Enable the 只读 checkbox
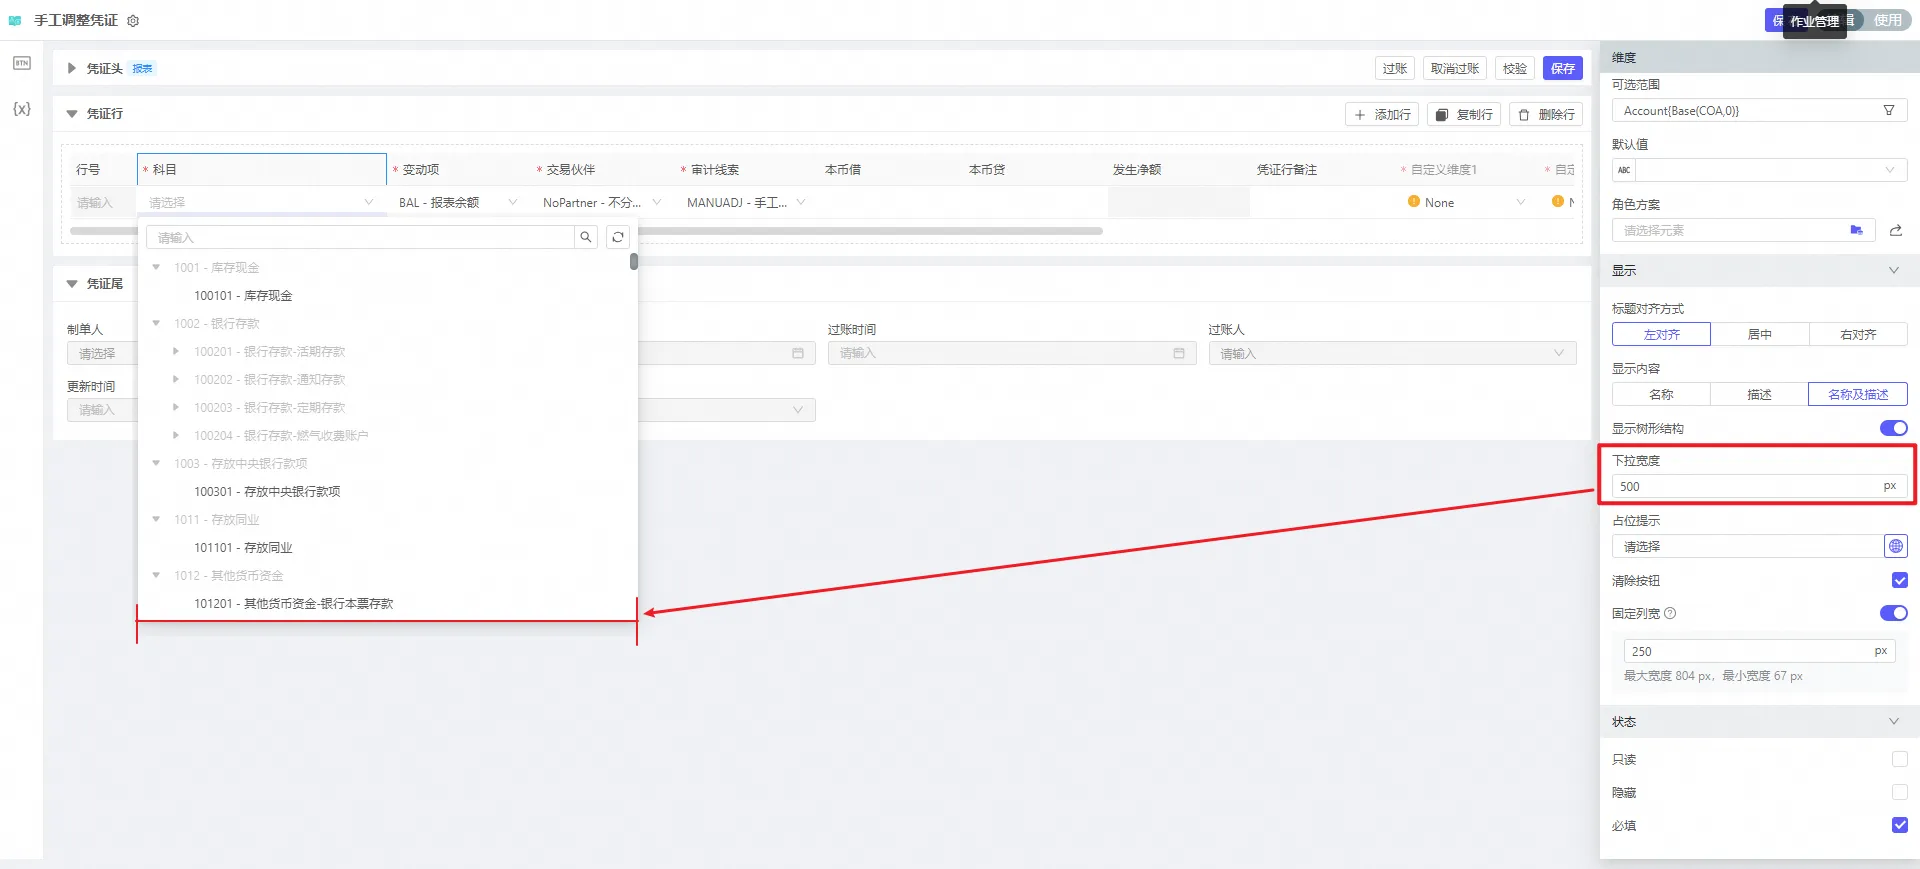1920x869 pixels. [1899, 759]
